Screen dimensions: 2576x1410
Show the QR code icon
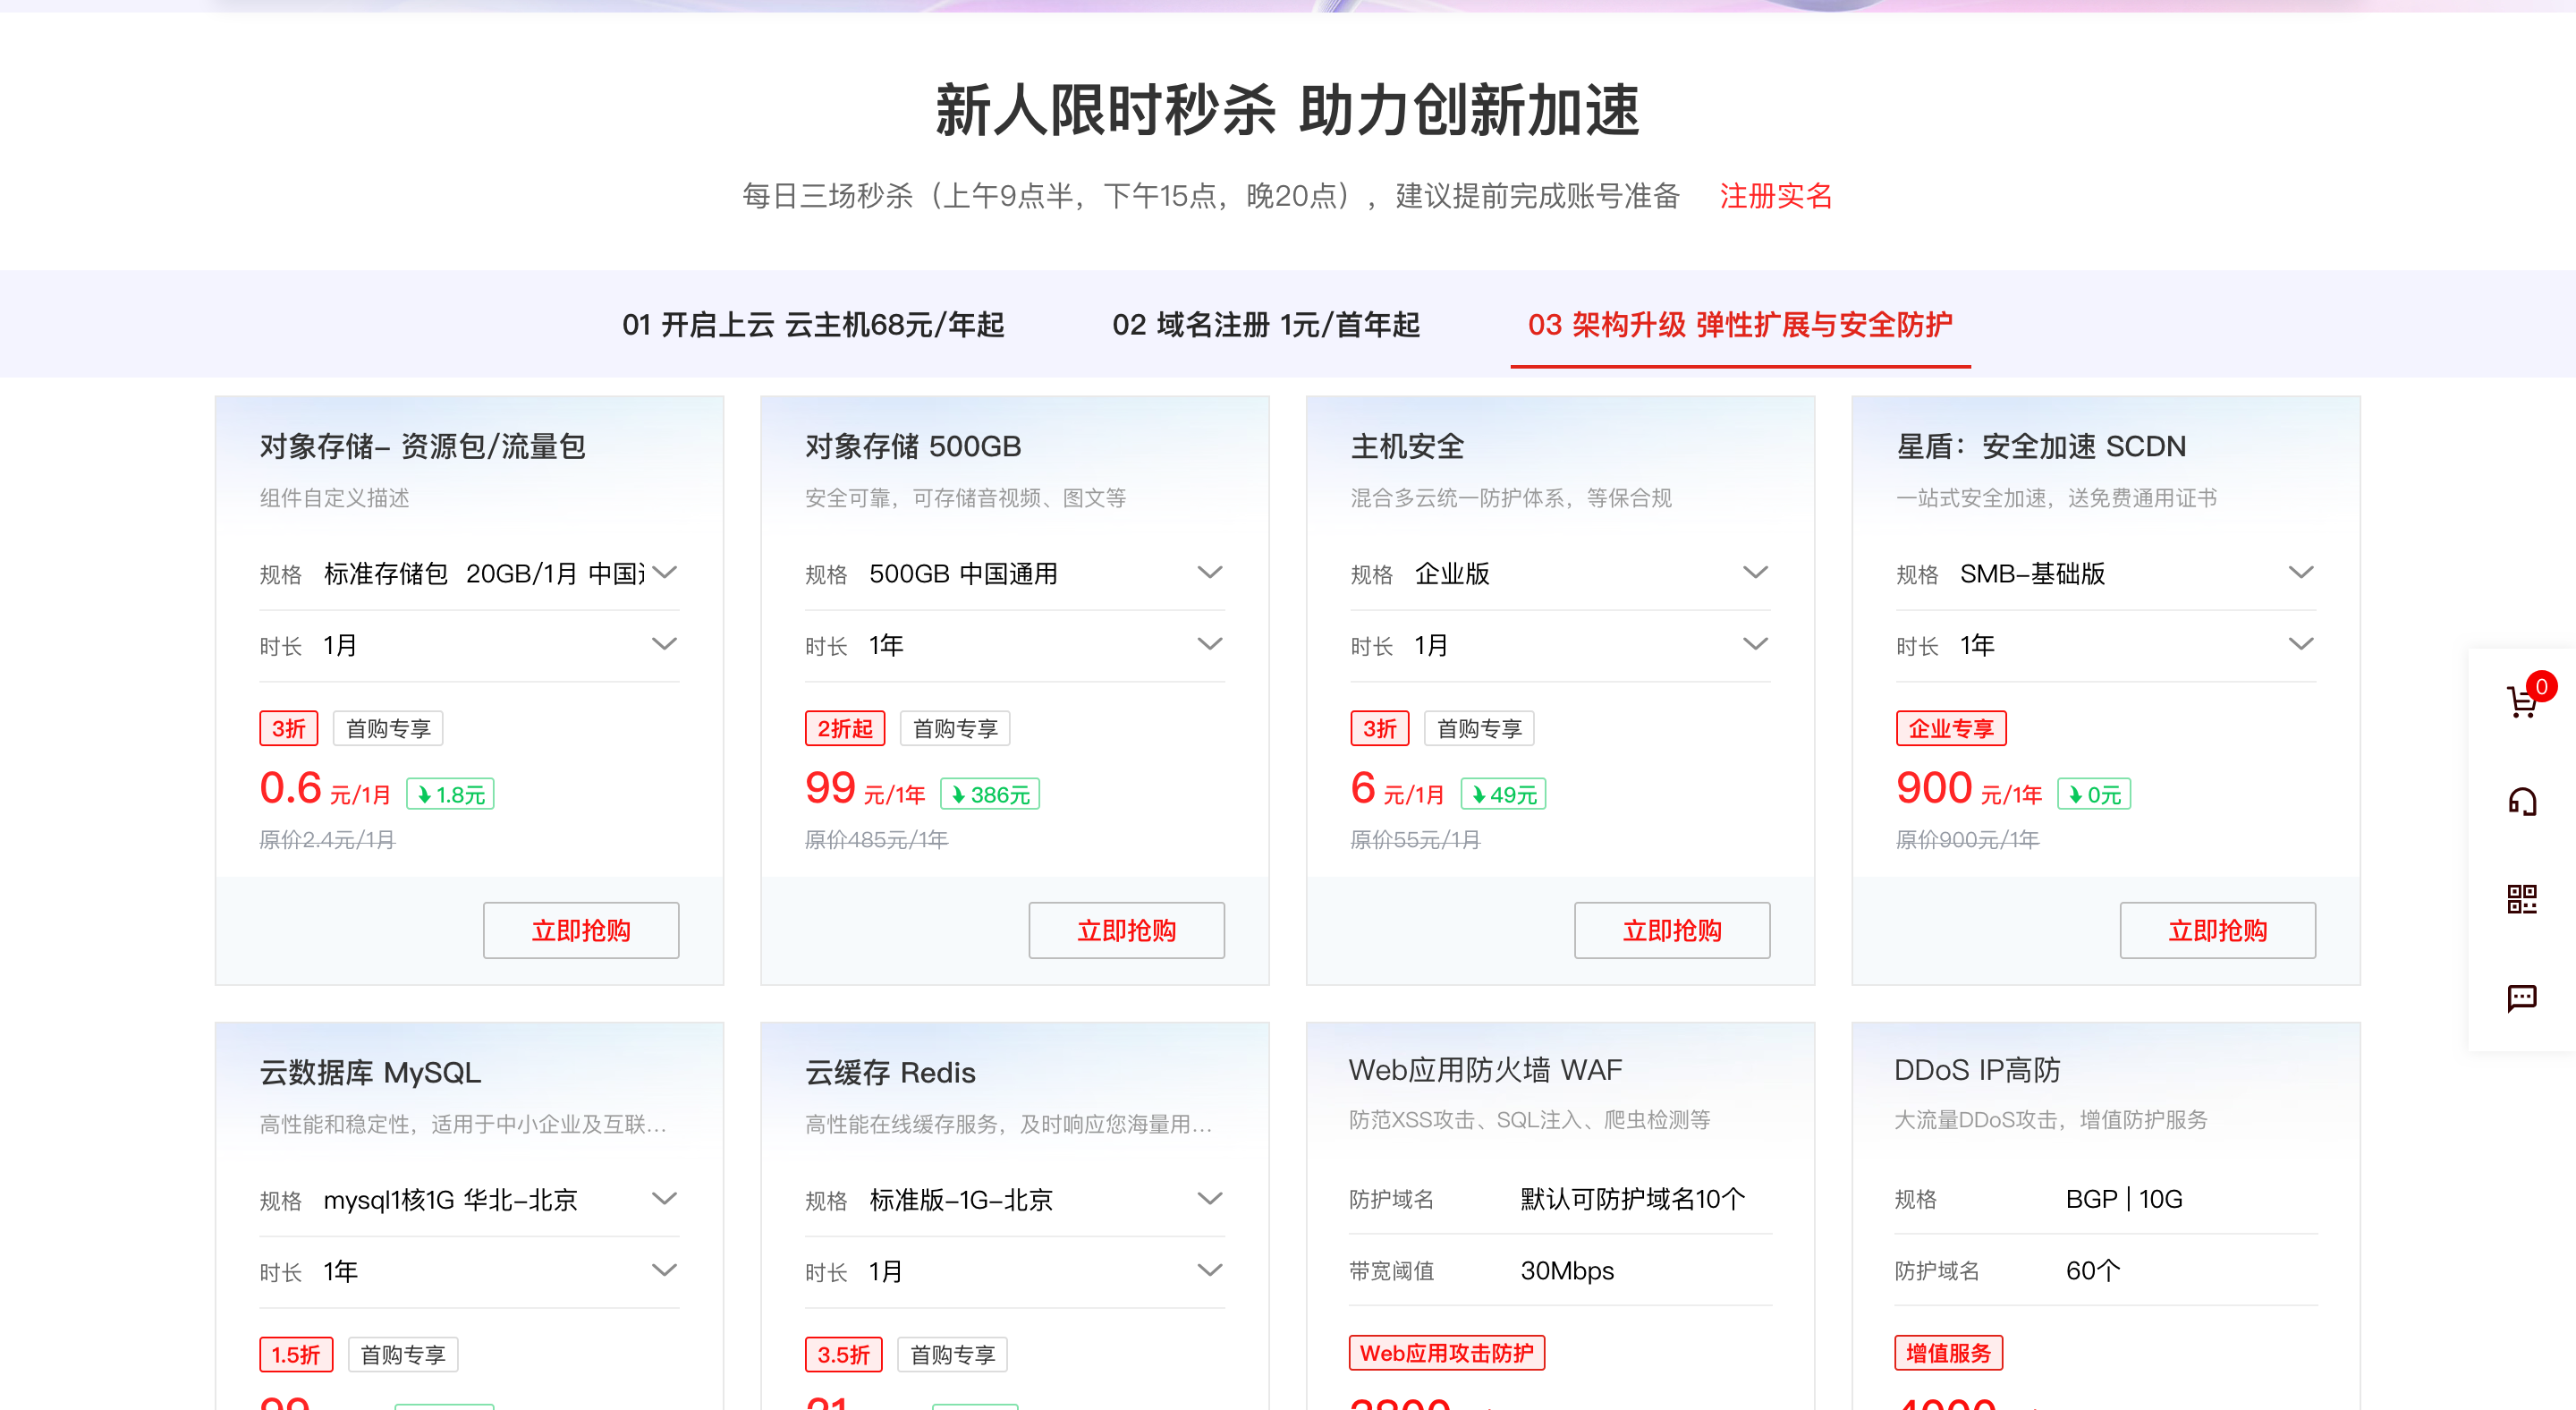(2521, 899)
